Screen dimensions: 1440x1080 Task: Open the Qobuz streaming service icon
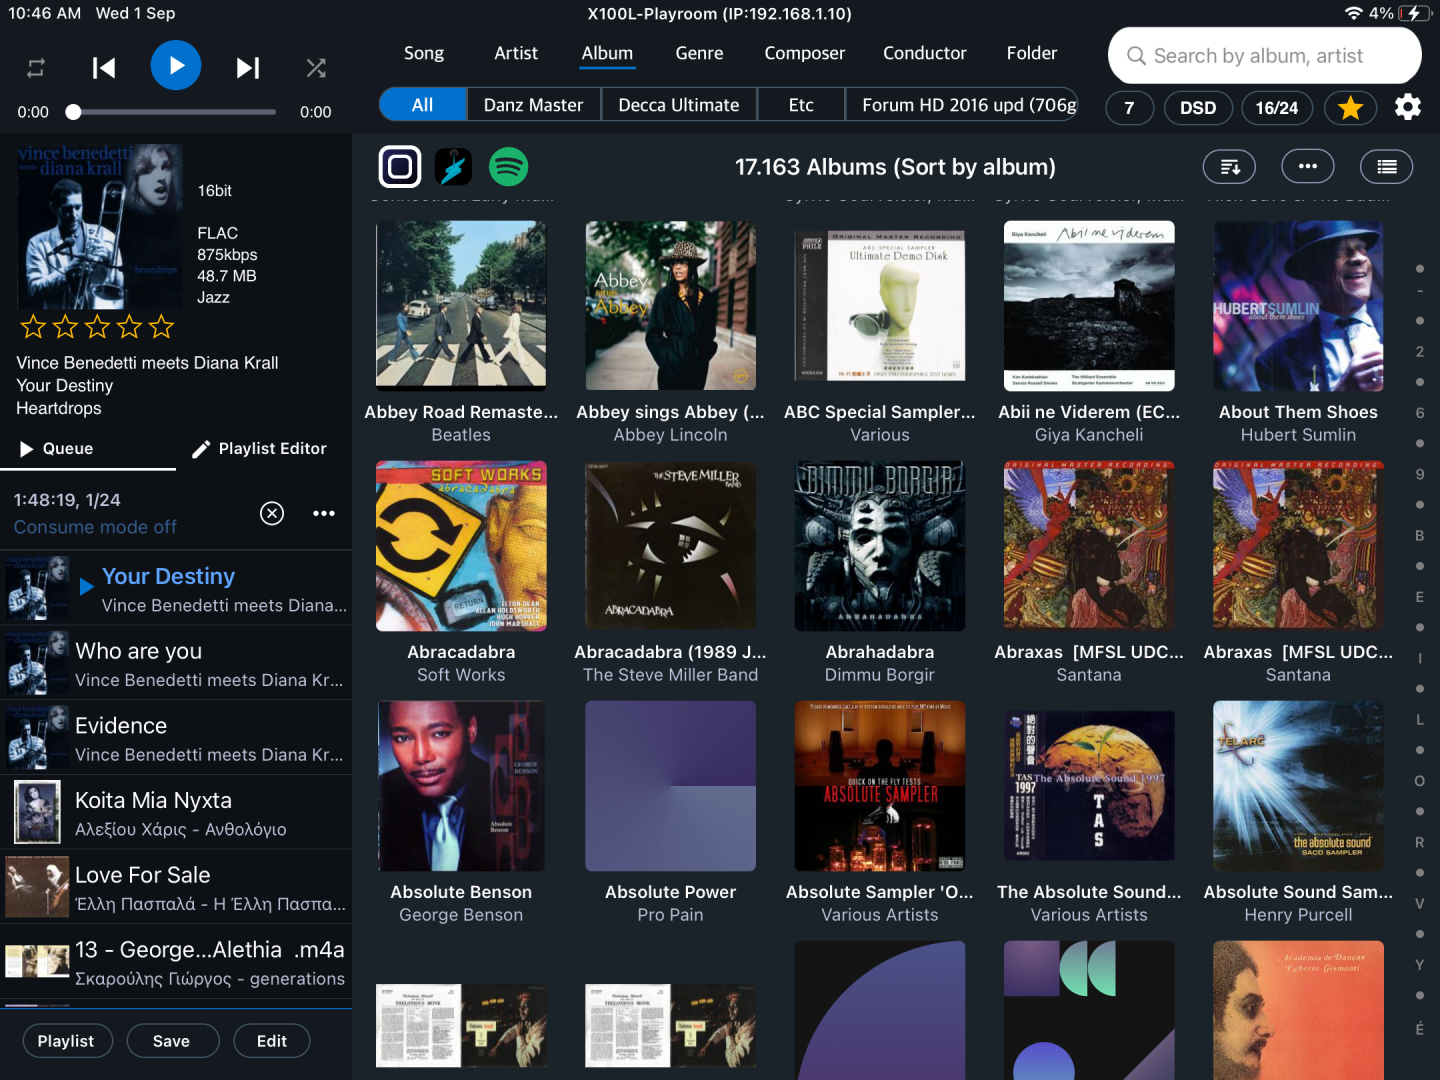pos(400,167)
